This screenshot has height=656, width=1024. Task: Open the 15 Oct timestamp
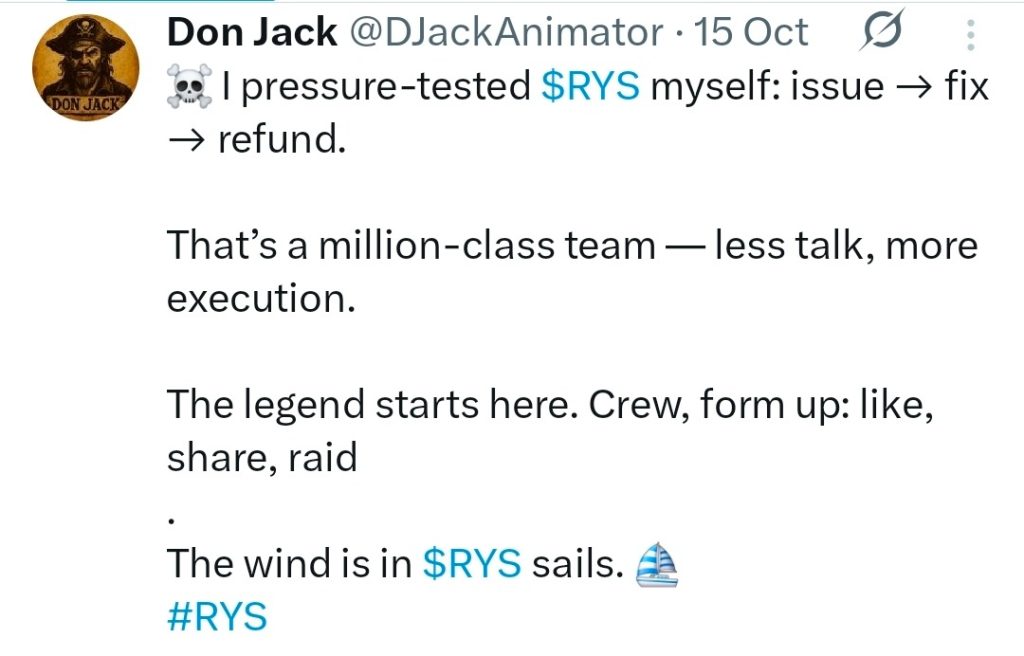pos(752,33)
